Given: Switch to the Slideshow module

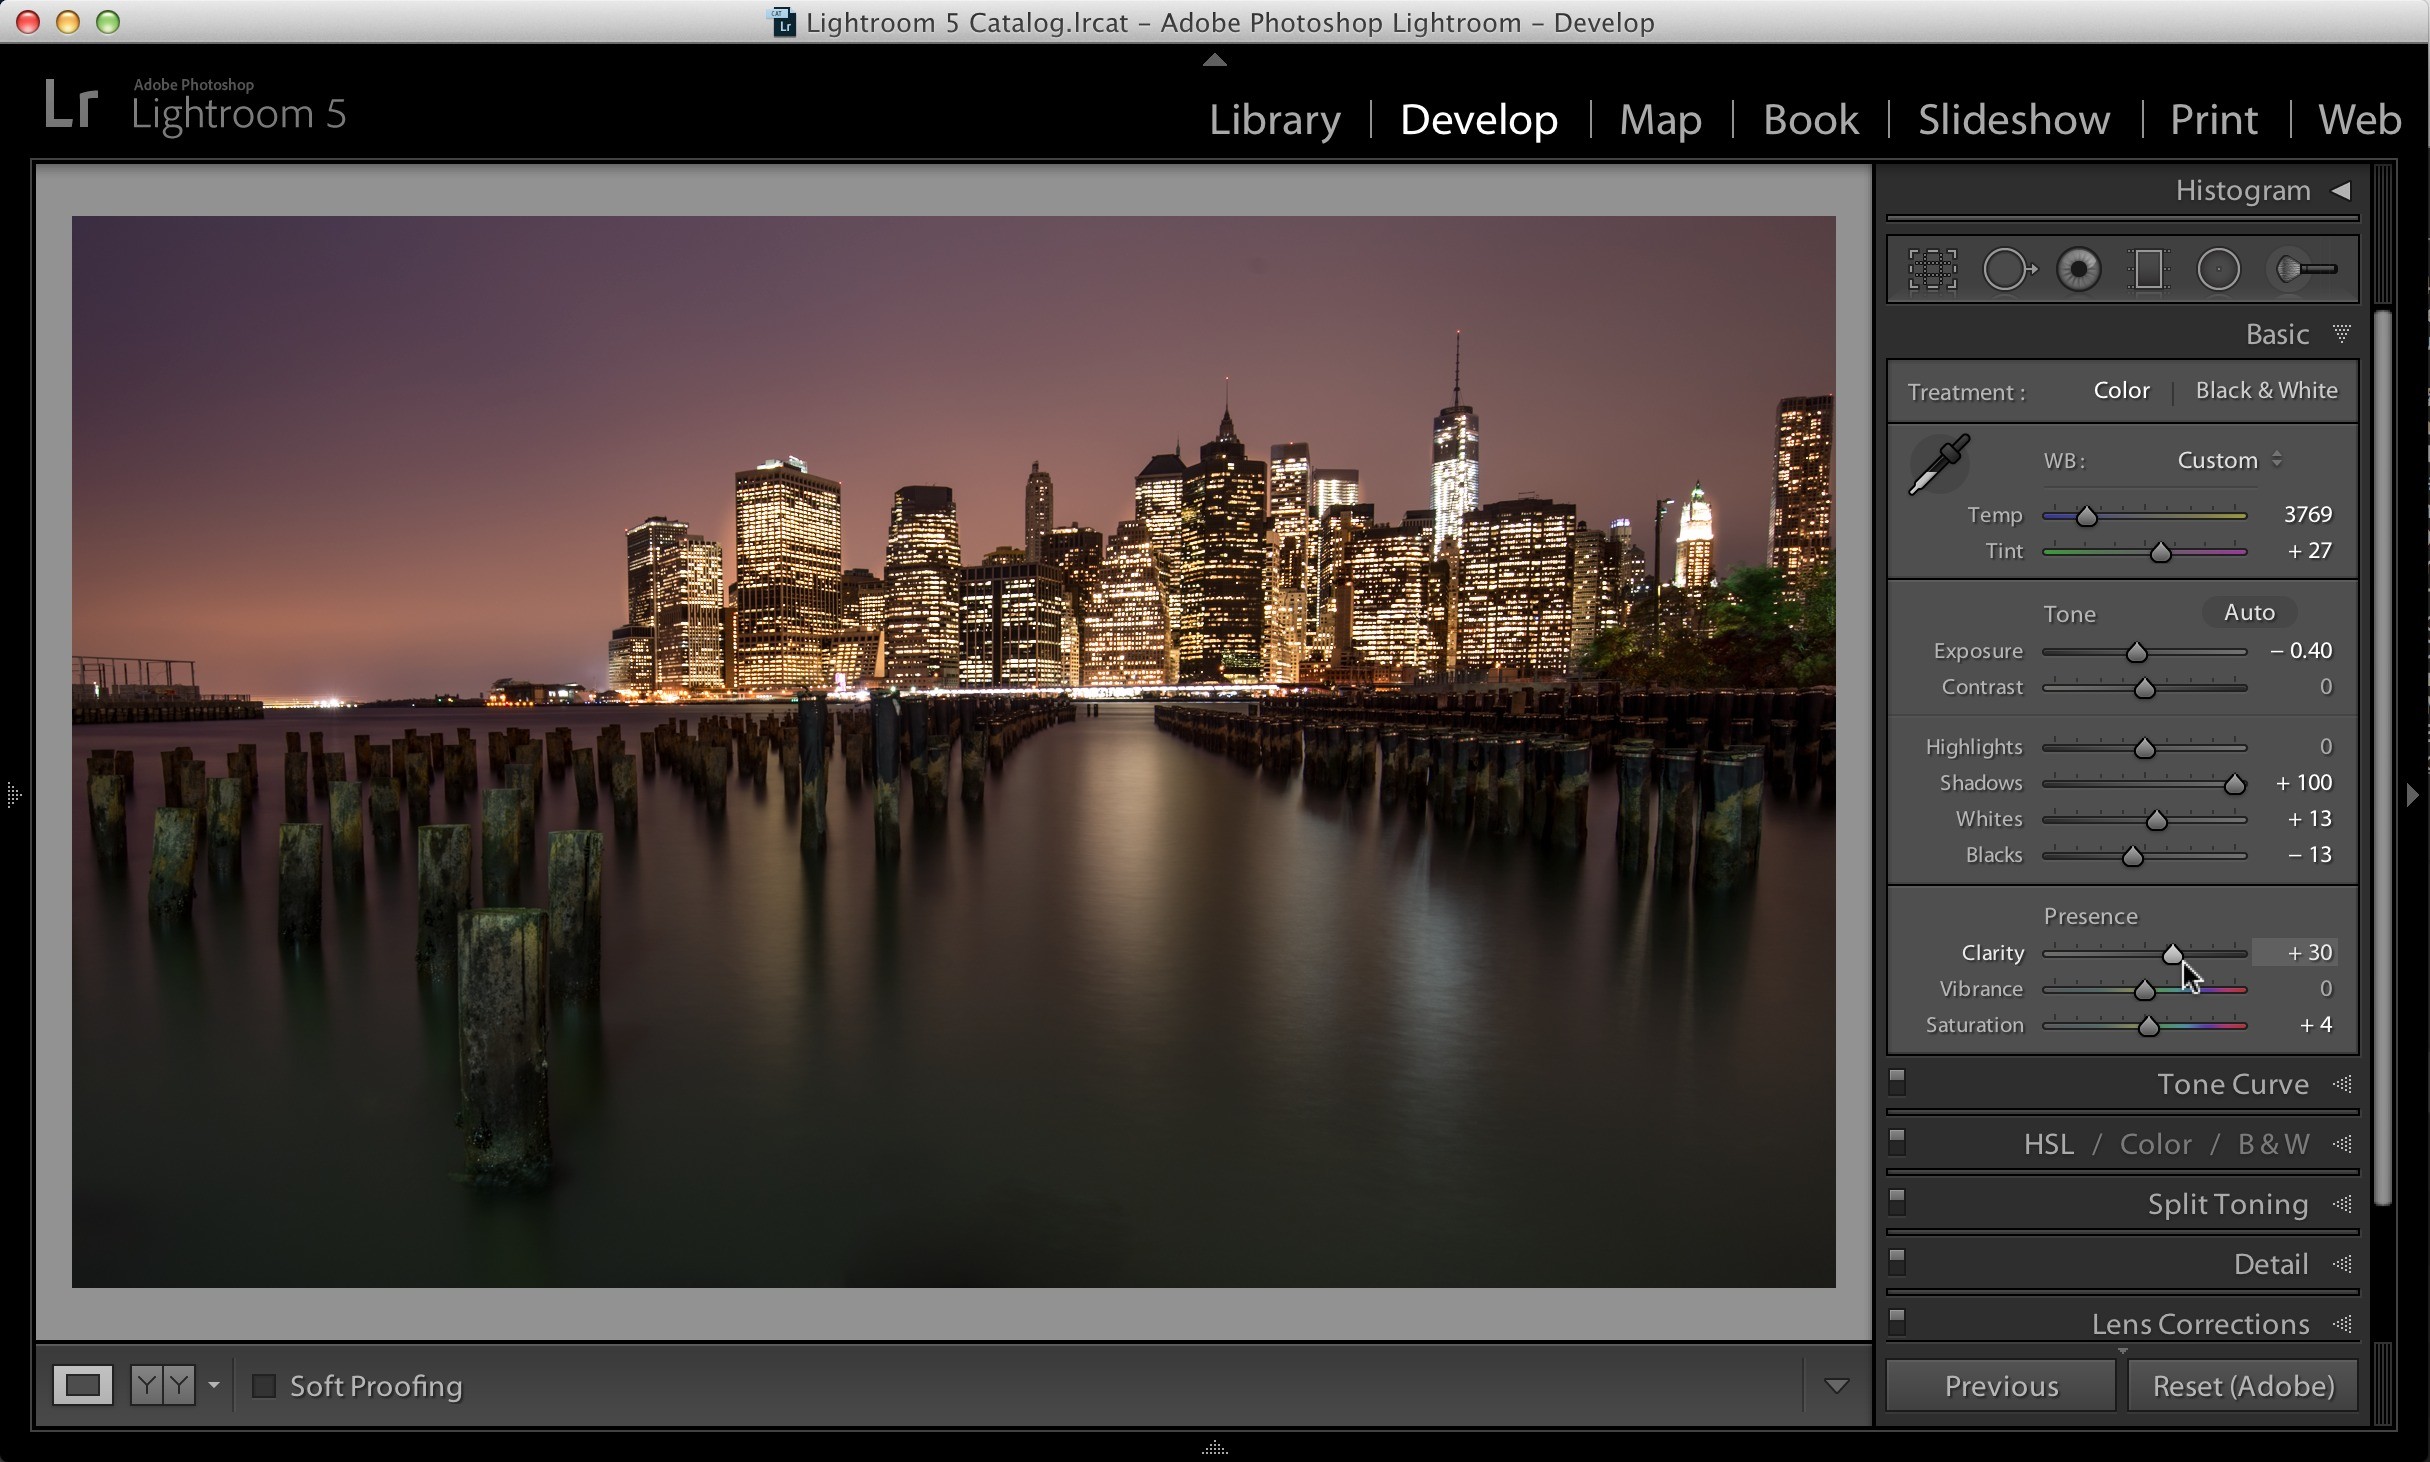Looking at the screenshot, I should pos(2014,120).
